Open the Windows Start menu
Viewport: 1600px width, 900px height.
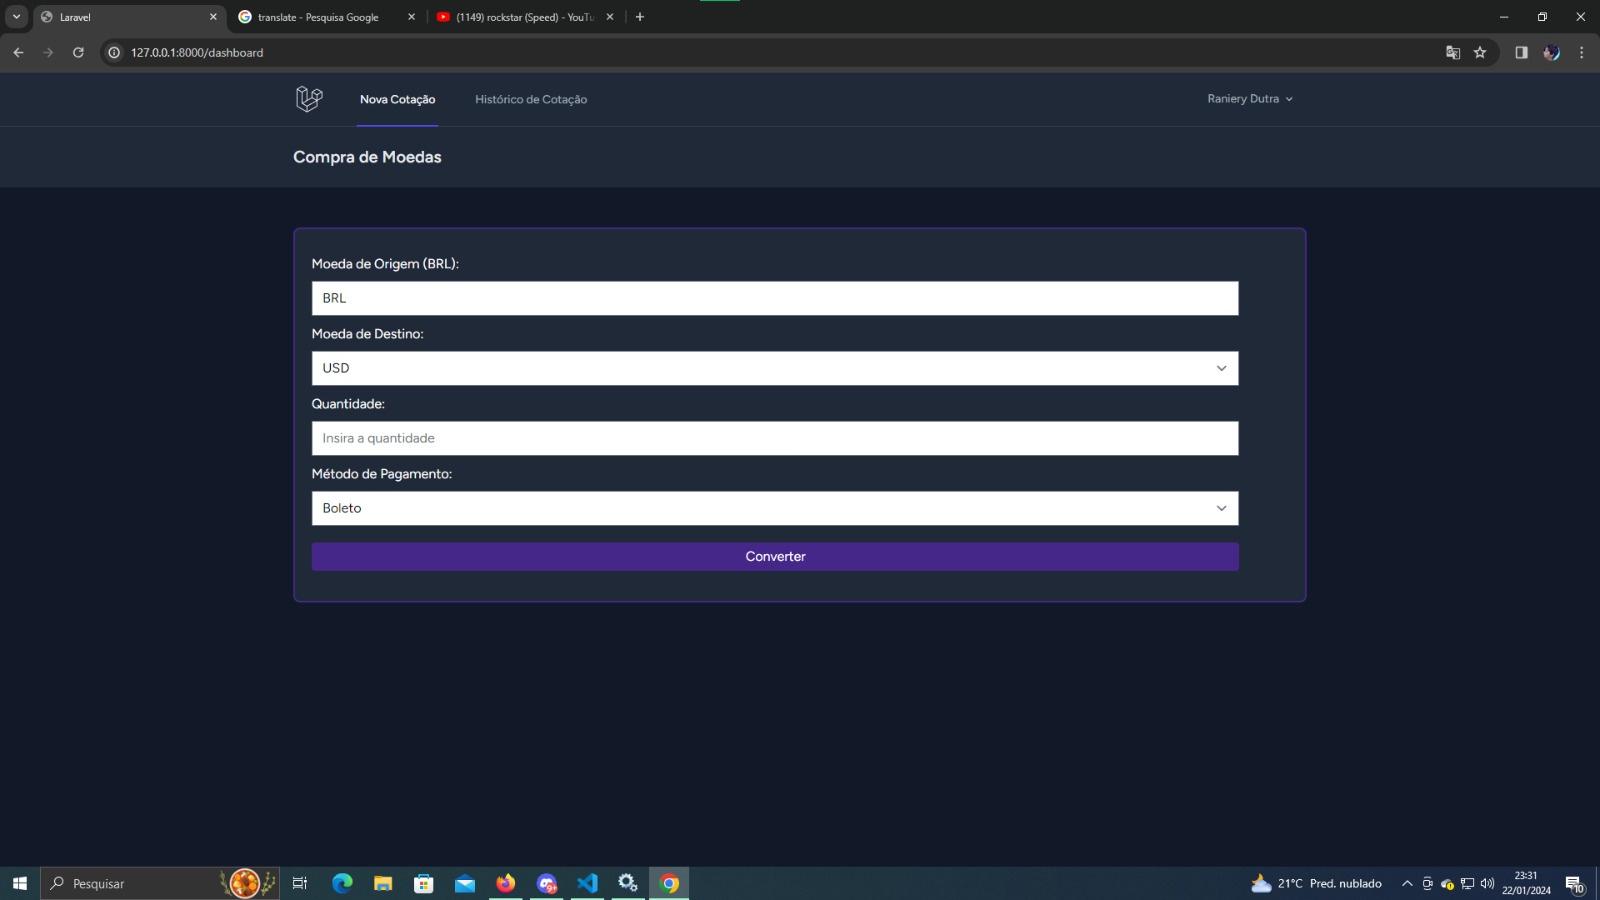[x=19, y=883]
